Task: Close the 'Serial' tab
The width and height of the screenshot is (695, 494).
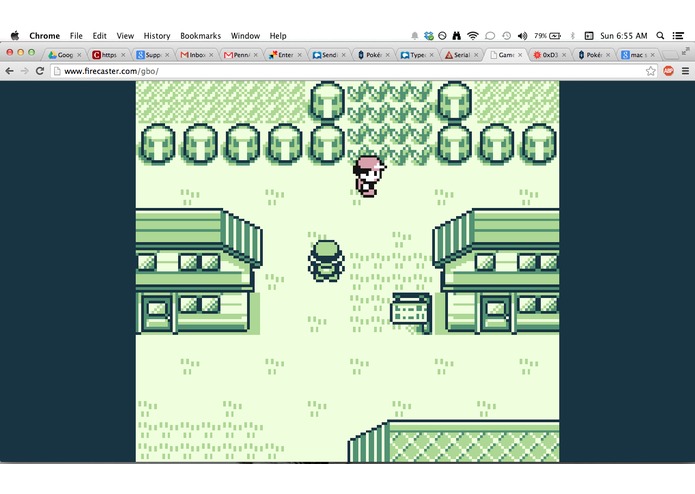Action: point(476,55)
